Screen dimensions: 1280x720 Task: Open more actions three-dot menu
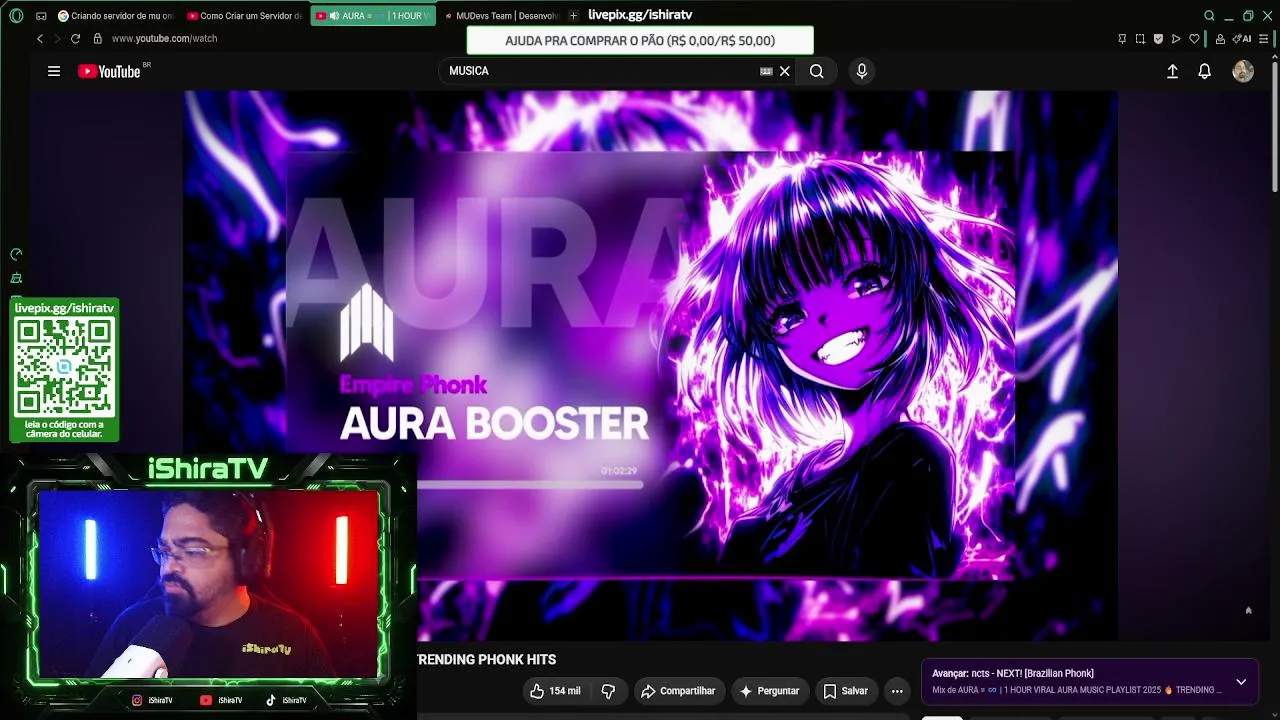897,691
